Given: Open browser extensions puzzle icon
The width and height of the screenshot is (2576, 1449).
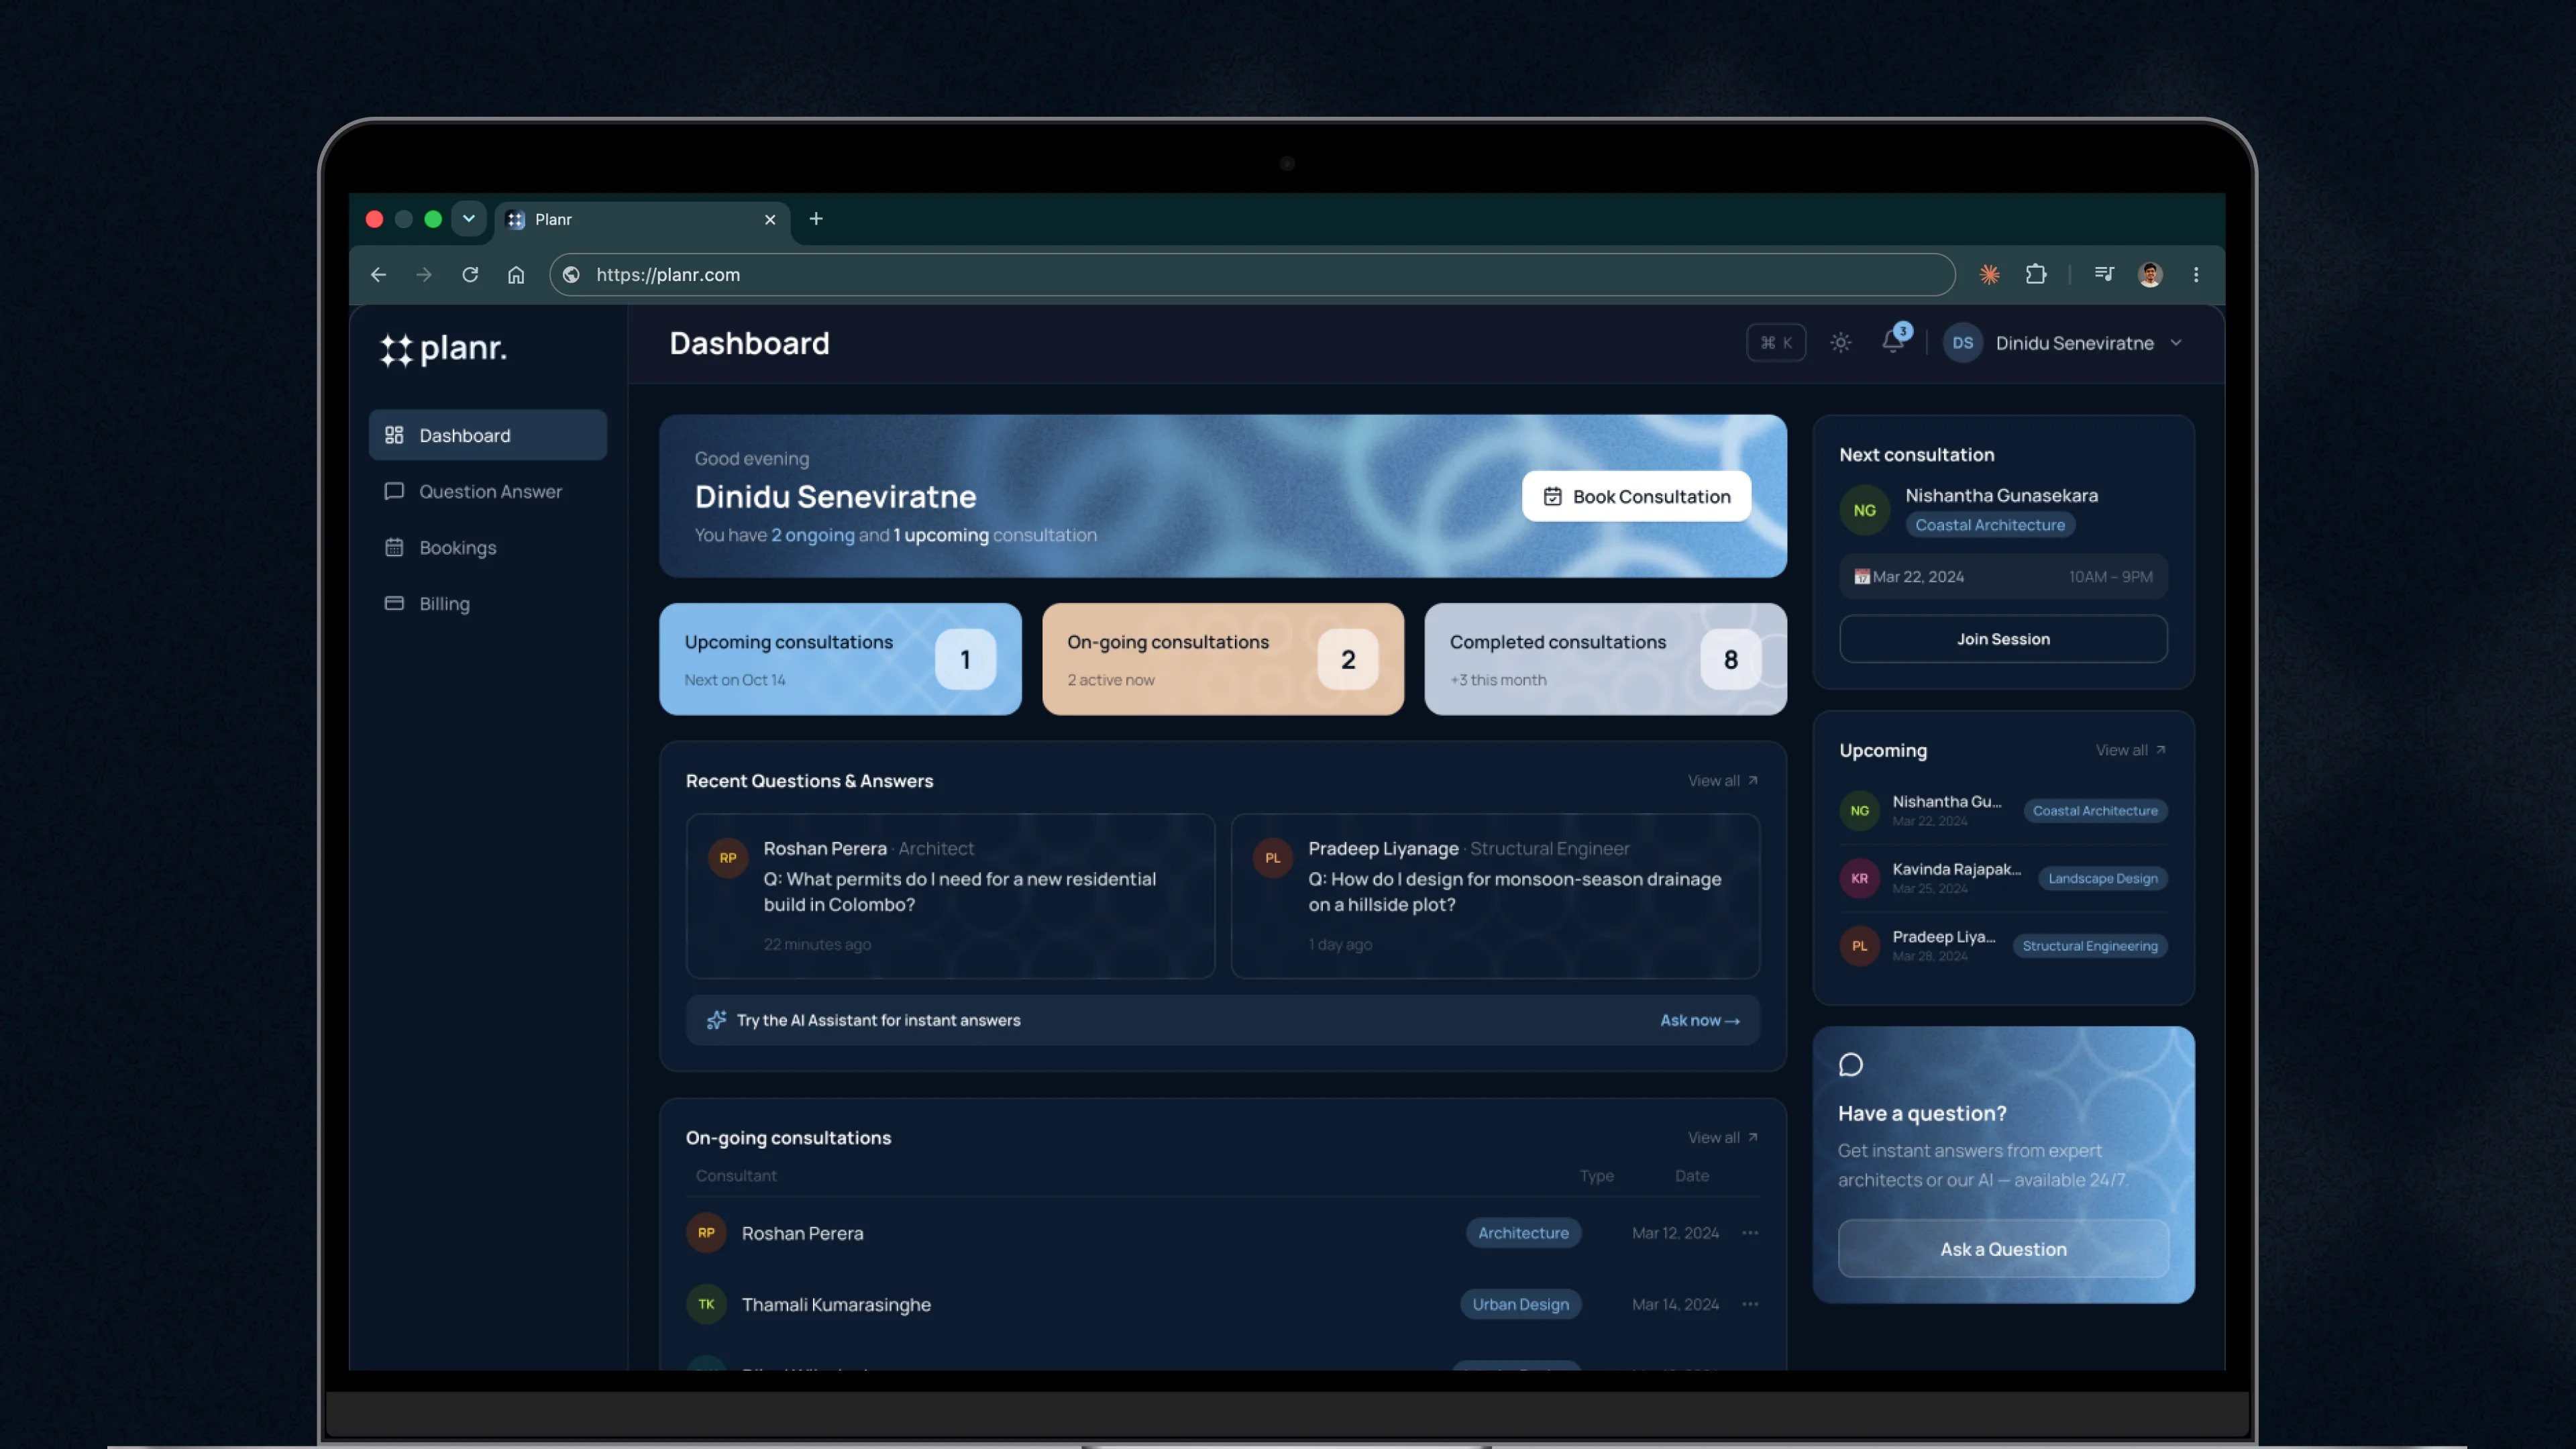Looking at the screenshot, I should coord(2036,274).
